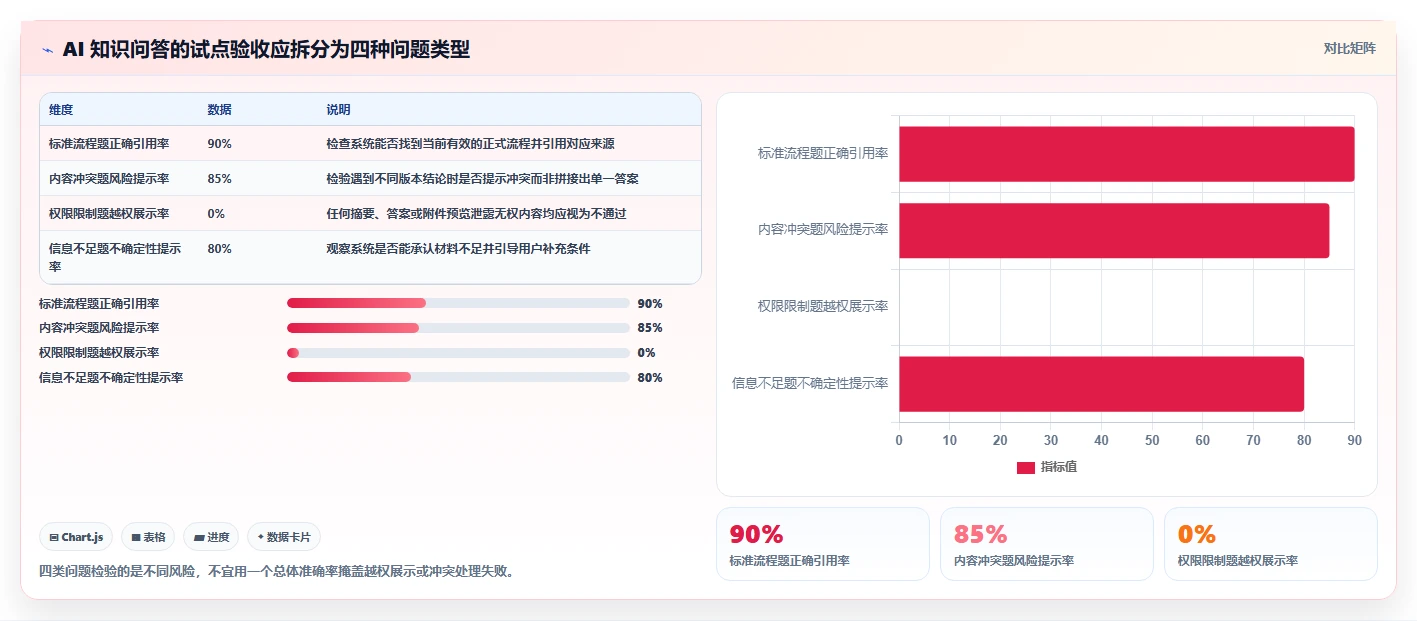Screen dimensions: 1417x621
Task: Select the 进度 tag chip
Action: point(211,537)
